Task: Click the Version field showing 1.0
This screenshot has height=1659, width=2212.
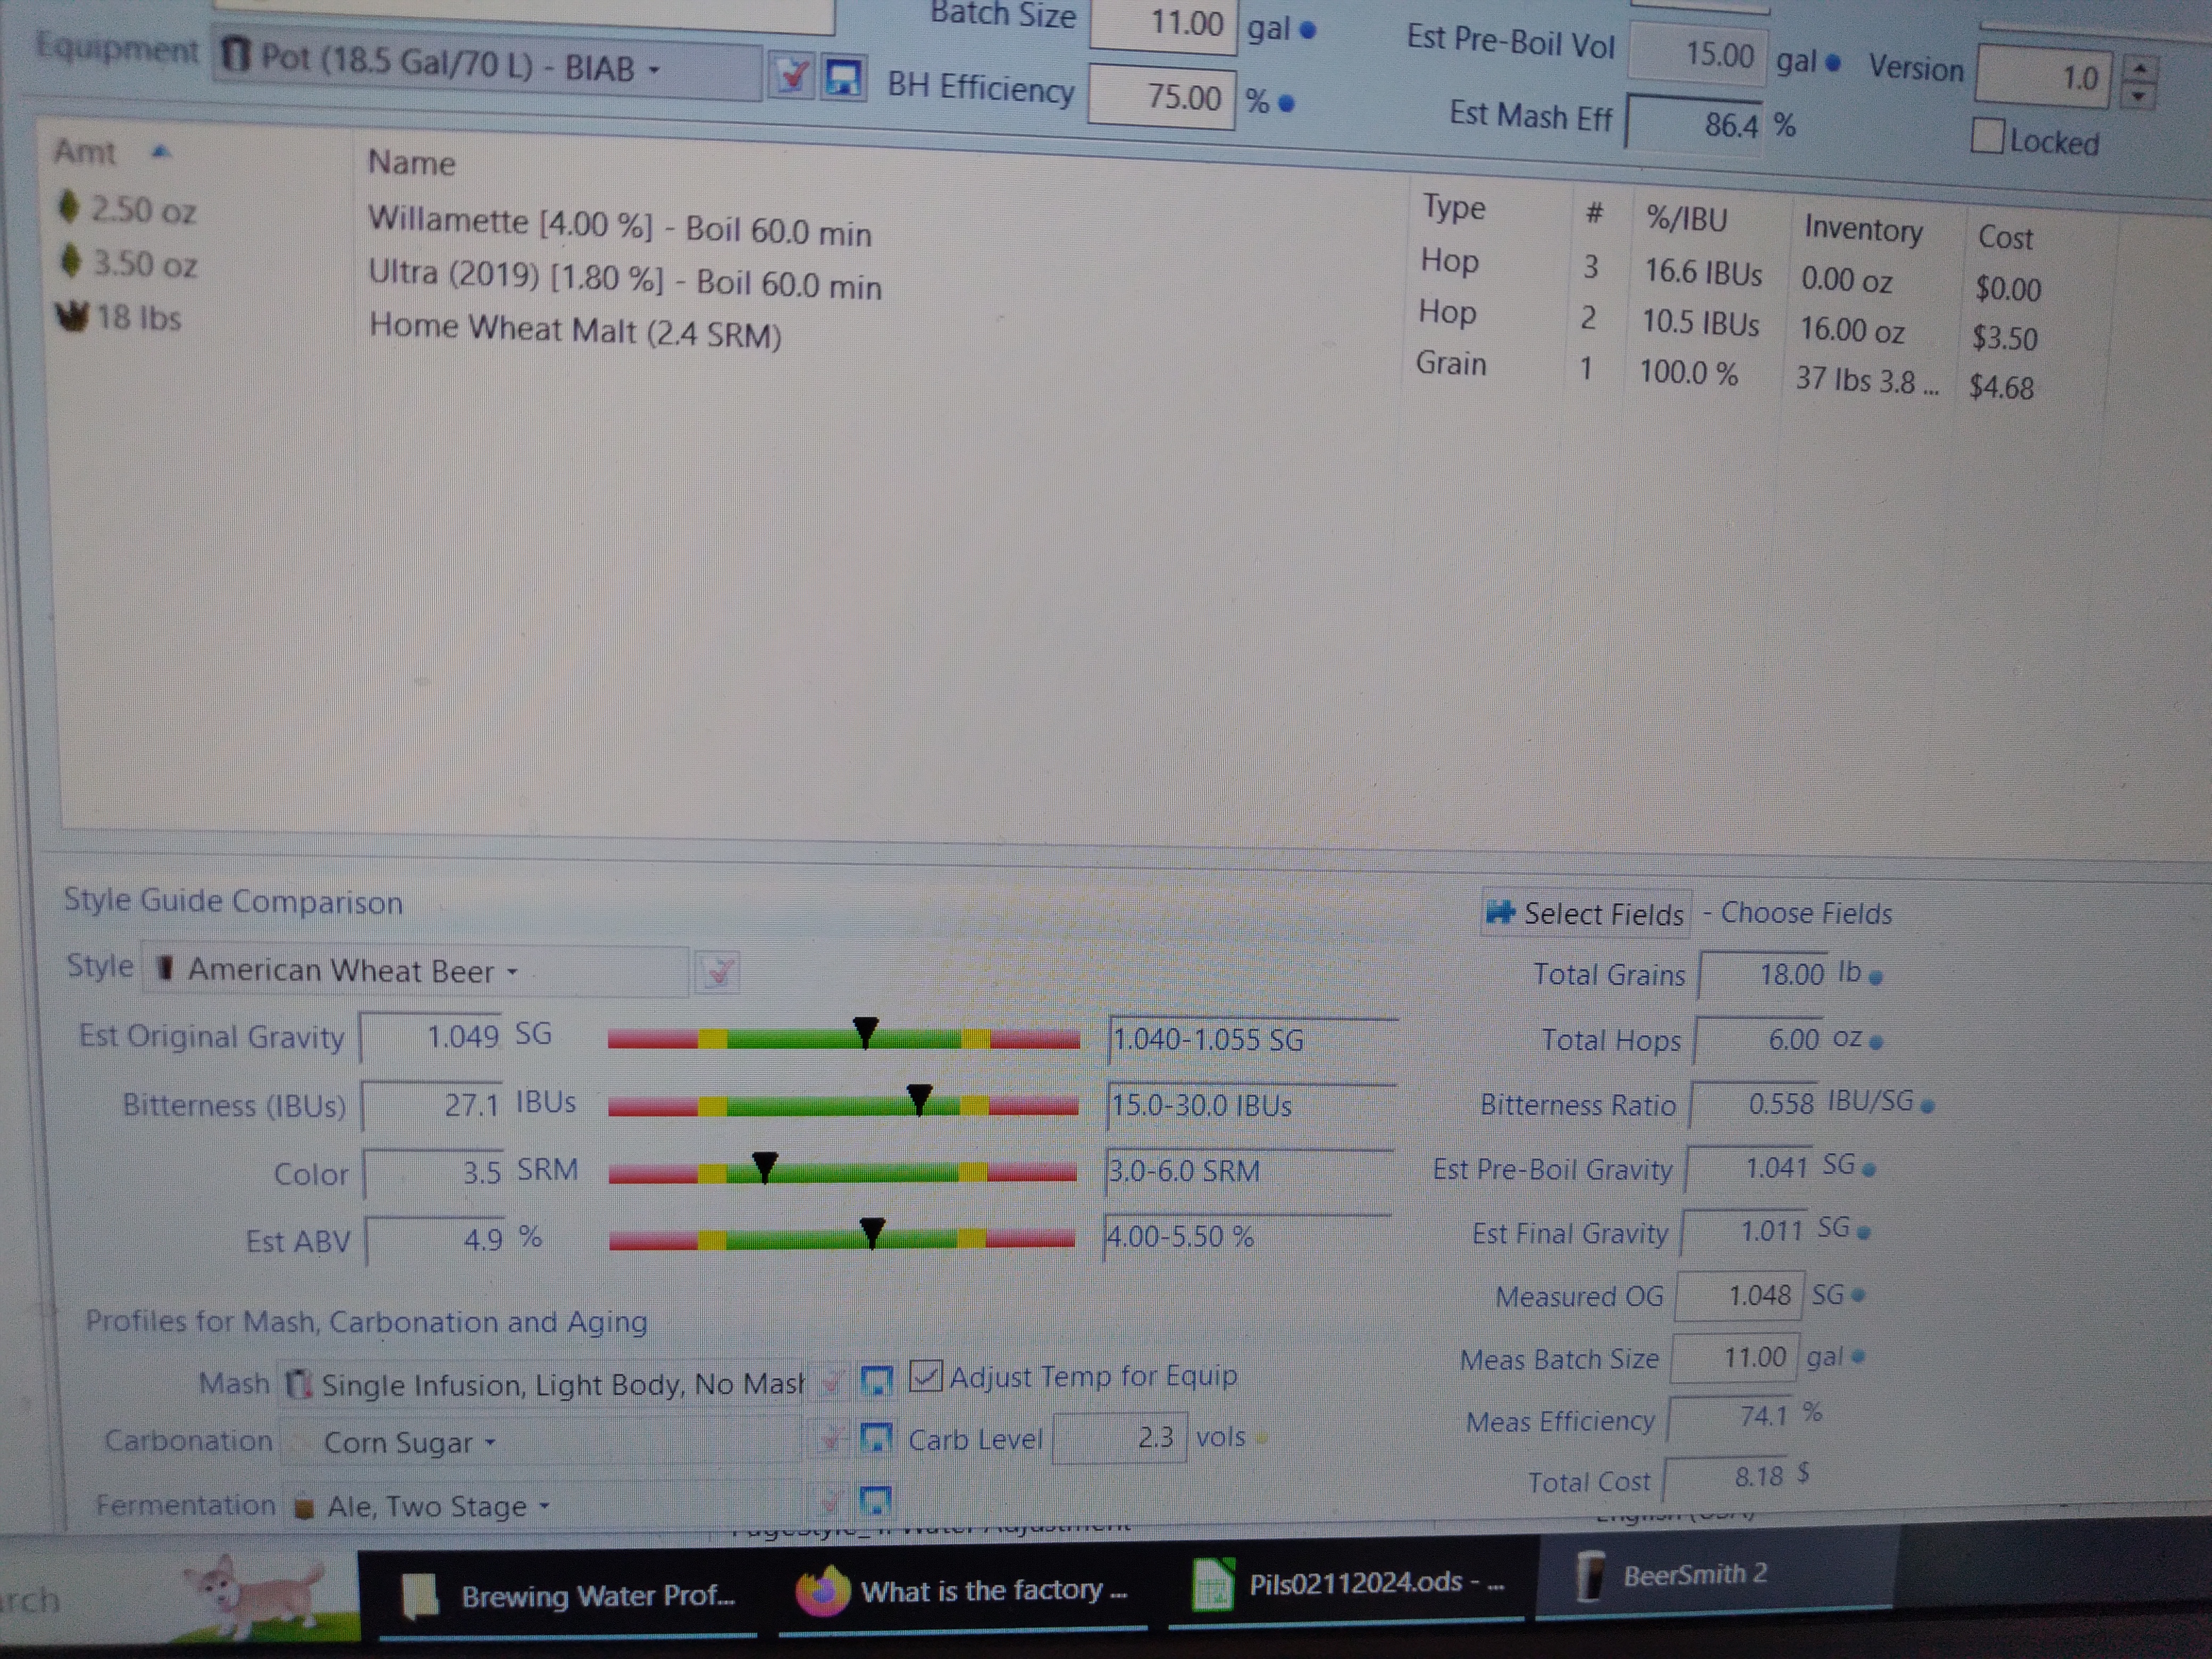Action: 2043,76
